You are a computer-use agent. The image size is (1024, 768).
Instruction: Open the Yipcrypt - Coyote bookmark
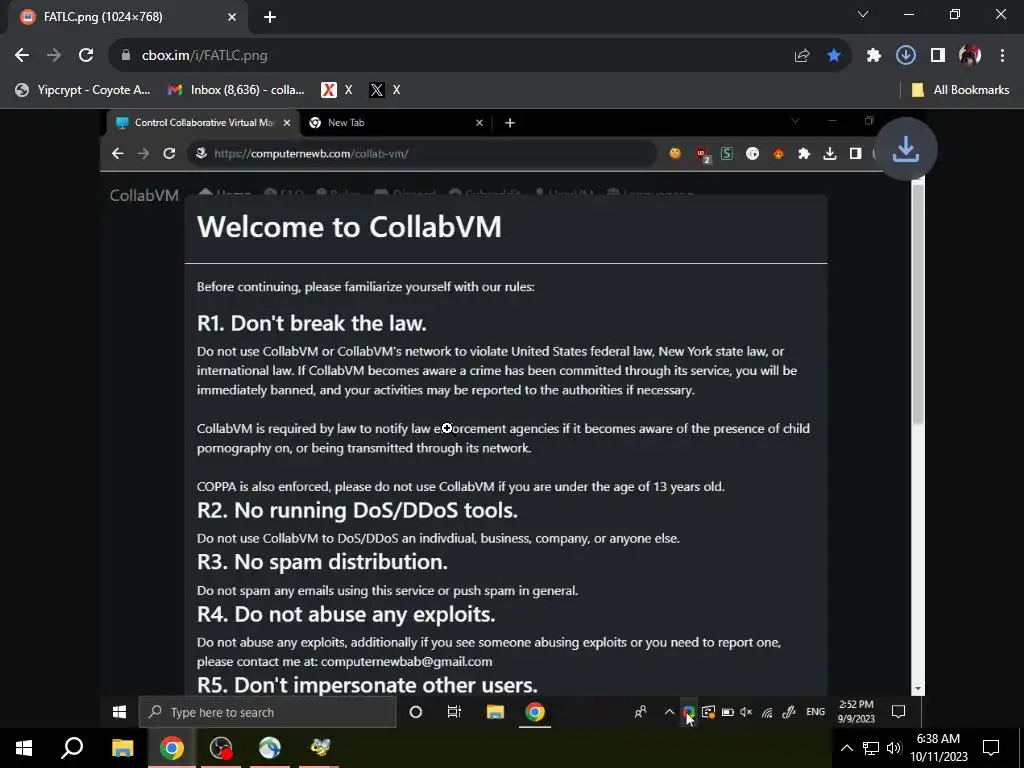pos(83,90)
